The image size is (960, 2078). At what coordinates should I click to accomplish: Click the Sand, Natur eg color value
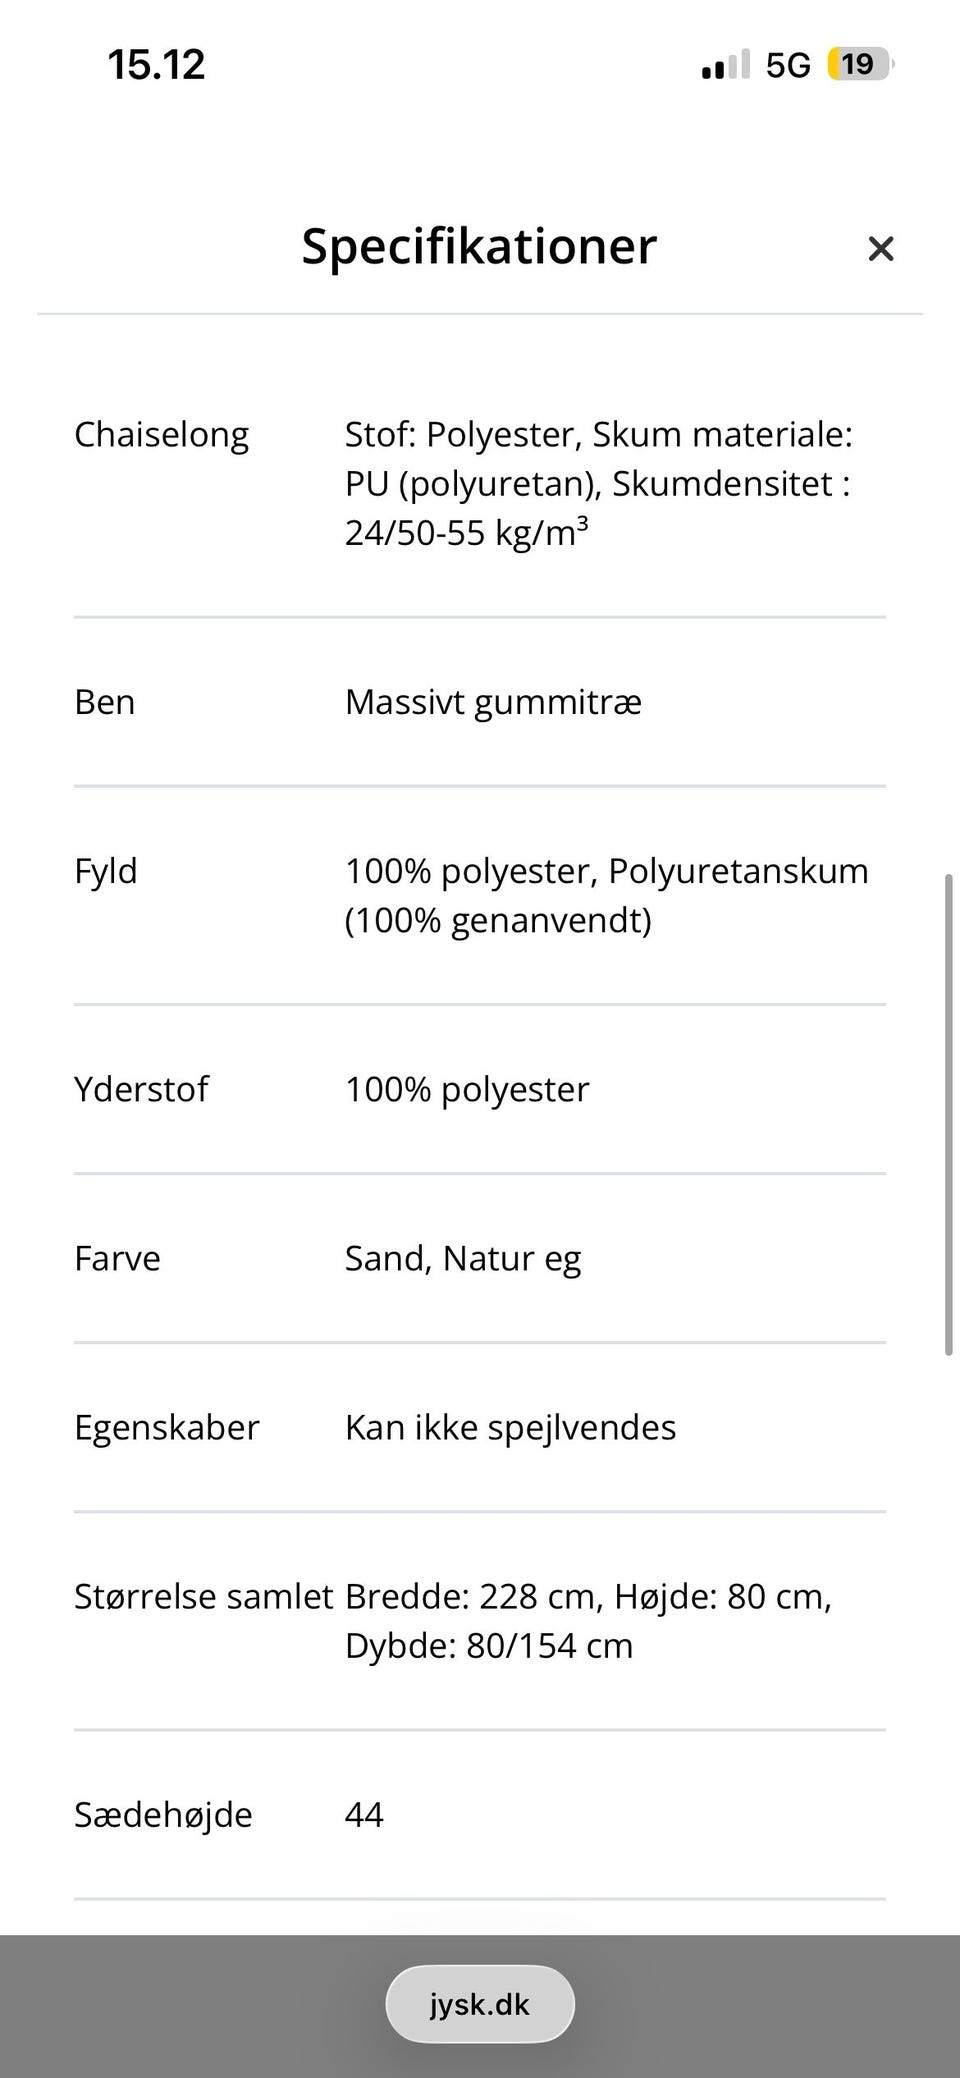pos(462,1258)
